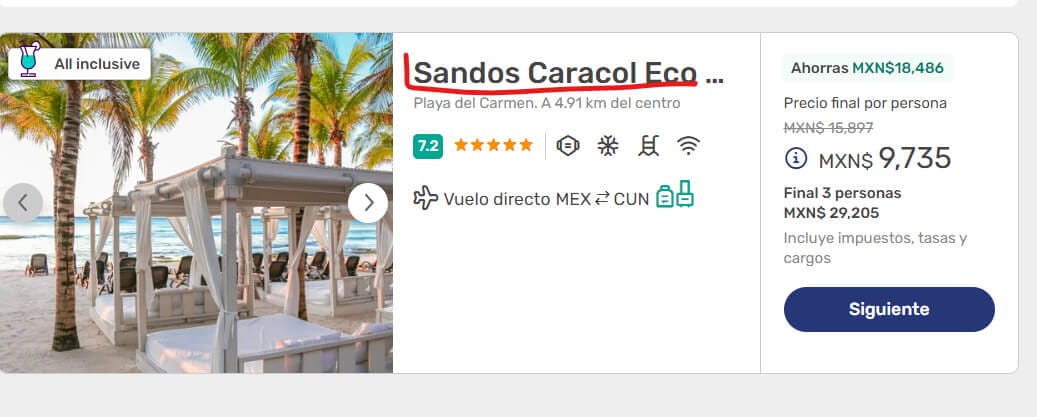Click the Ahorras MXN$18,486 savings tag
This screenshot has height=417, width=1037.
click(x=867, y=68)
